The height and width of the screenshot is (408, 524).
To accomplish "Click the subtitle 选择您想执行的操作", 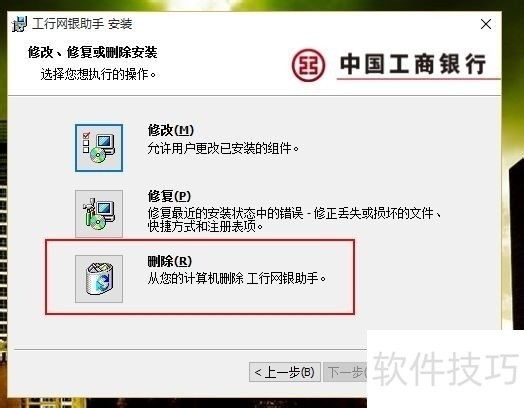I will tap(98, 74).
